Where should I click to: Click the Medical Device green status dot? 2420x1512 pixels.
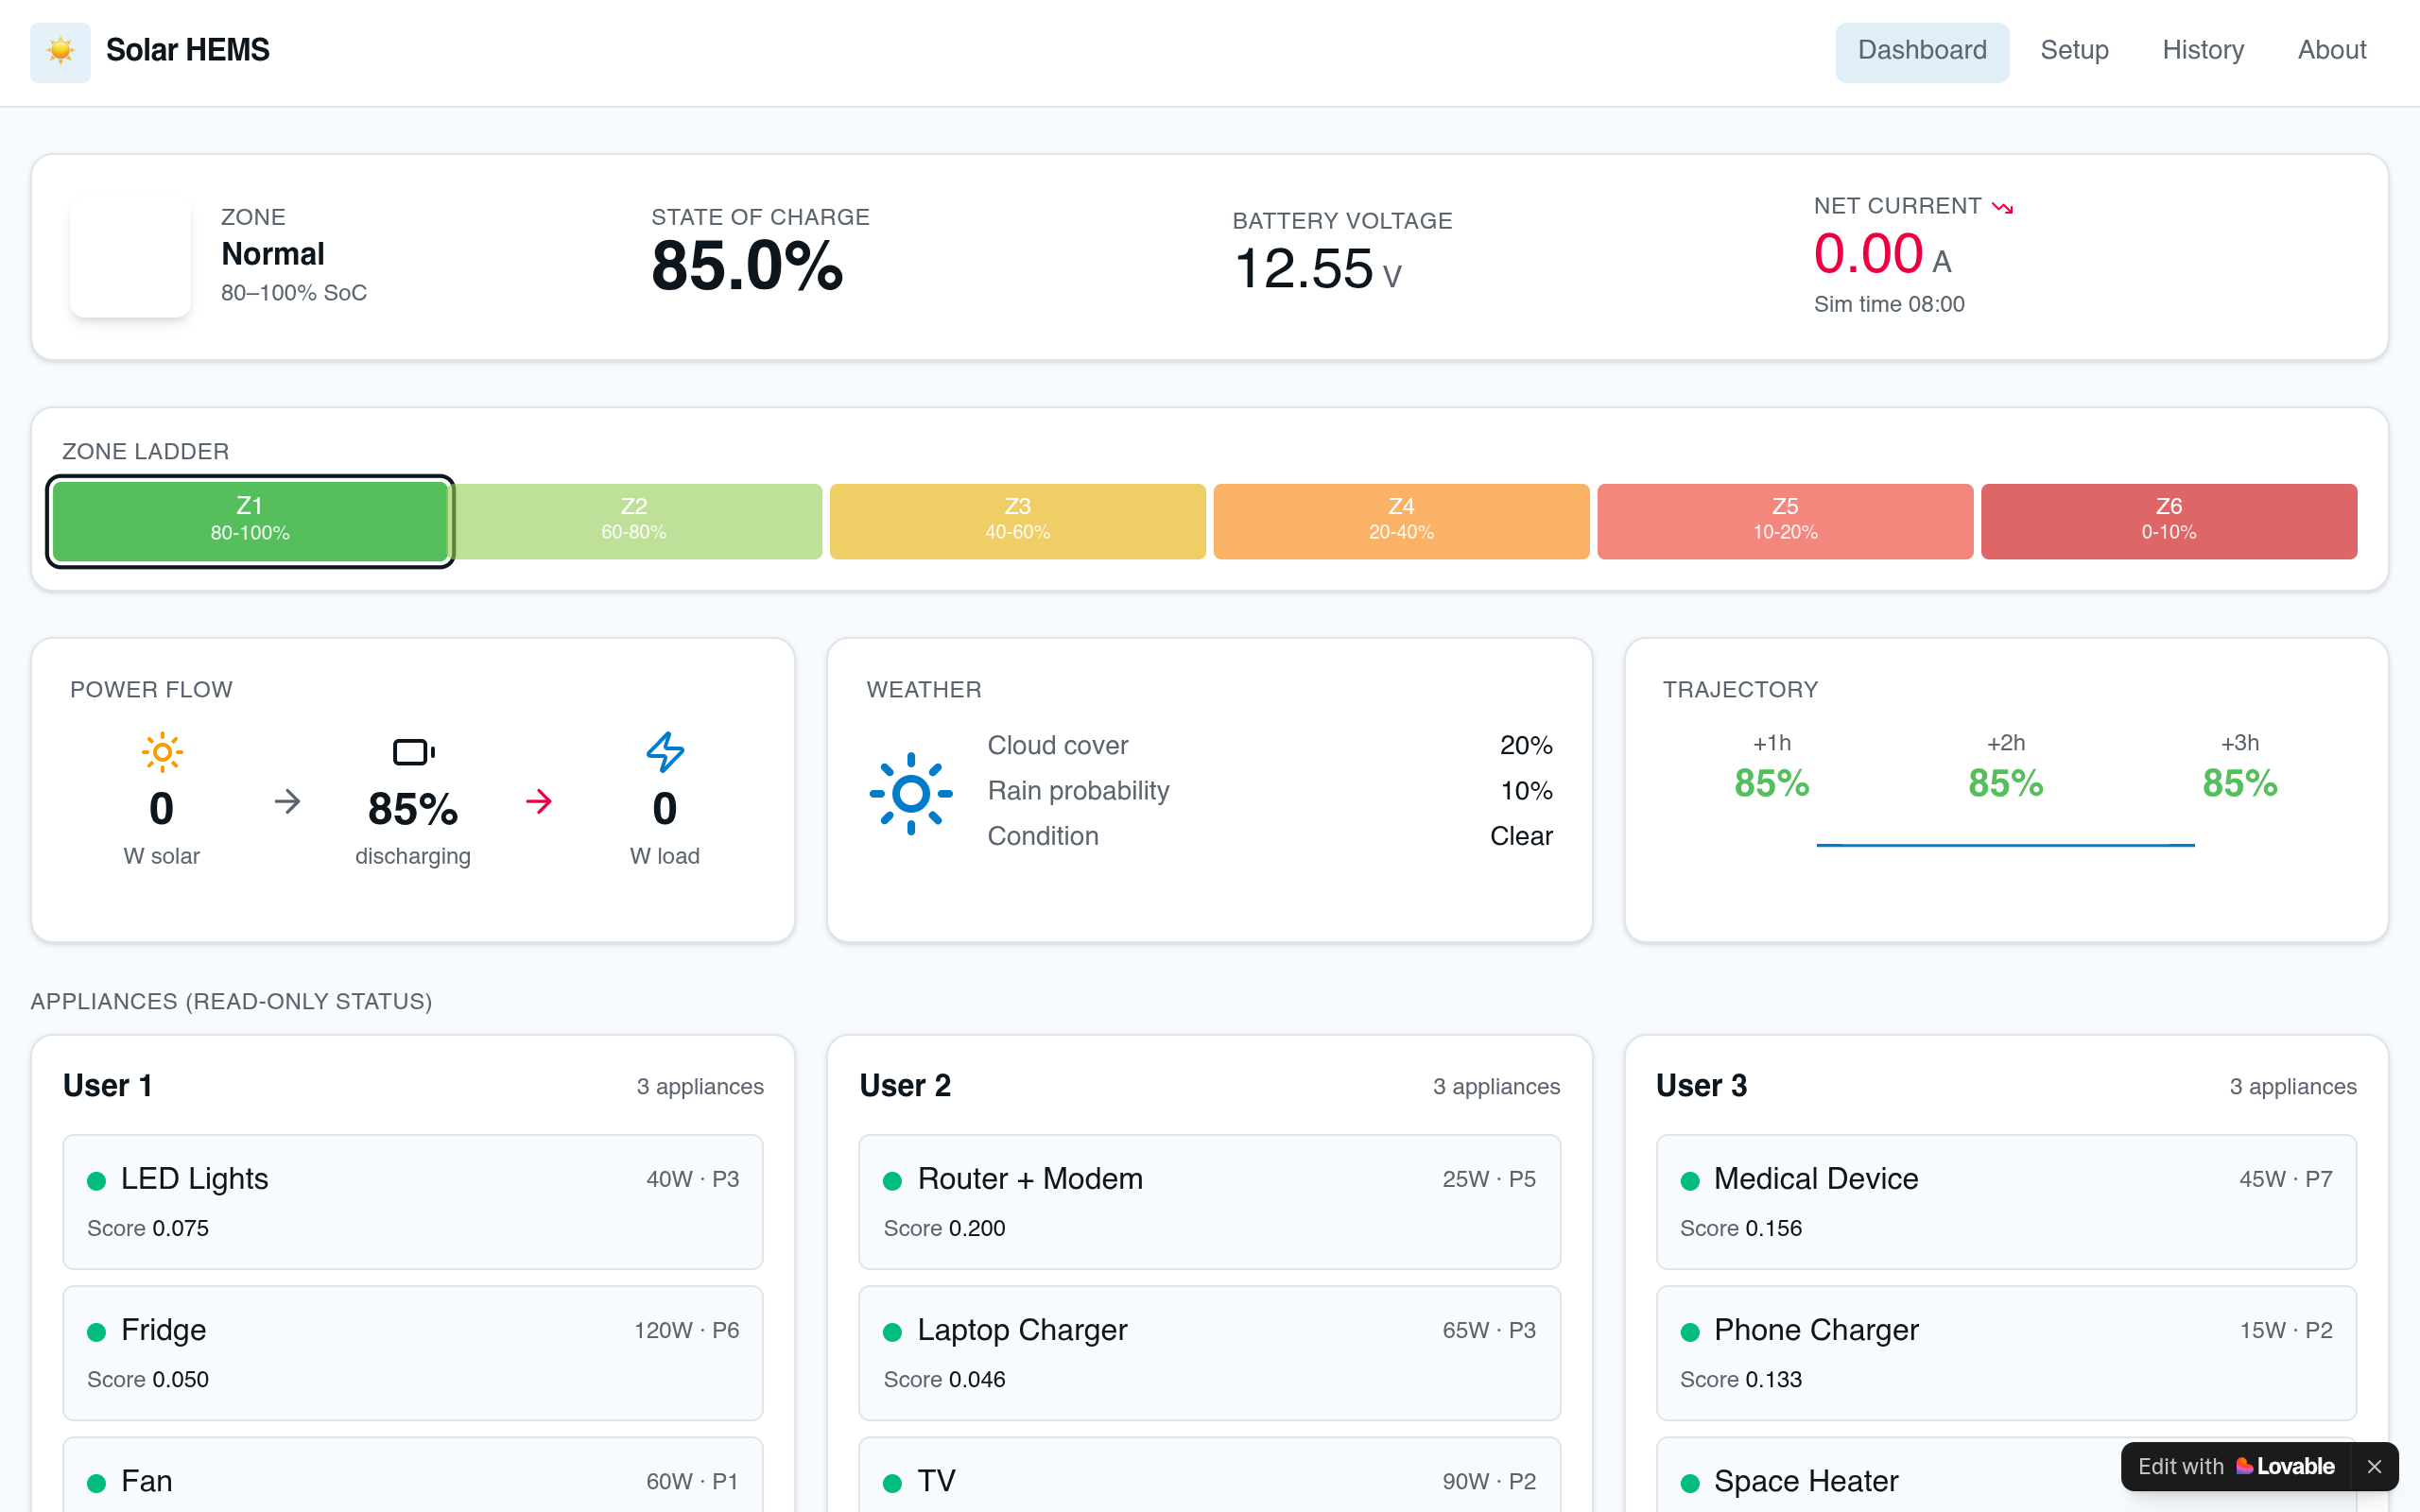(1690, 1181)
